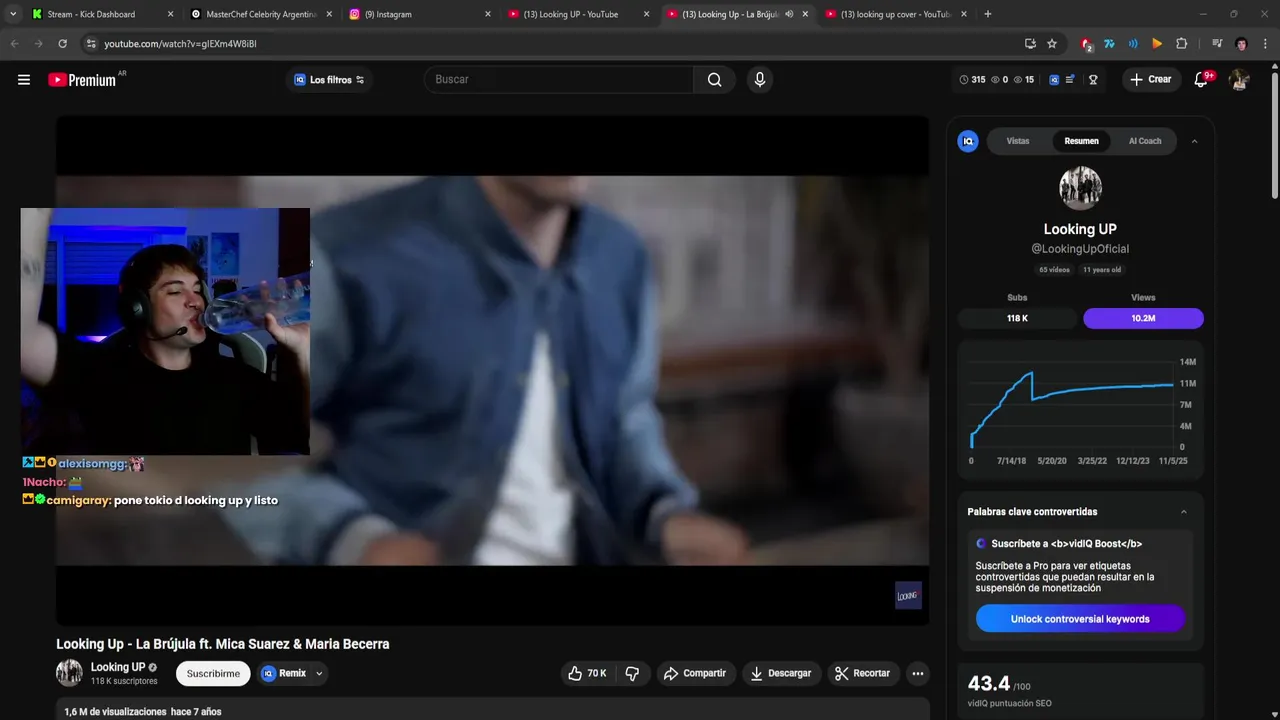Click the video title La Brújula text

(223, 644)
